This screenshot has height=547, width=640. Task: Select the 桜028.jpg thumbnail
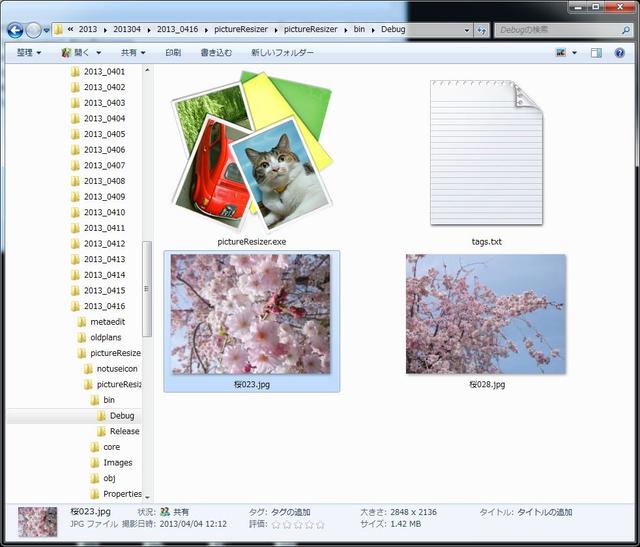tap(486, 313)
